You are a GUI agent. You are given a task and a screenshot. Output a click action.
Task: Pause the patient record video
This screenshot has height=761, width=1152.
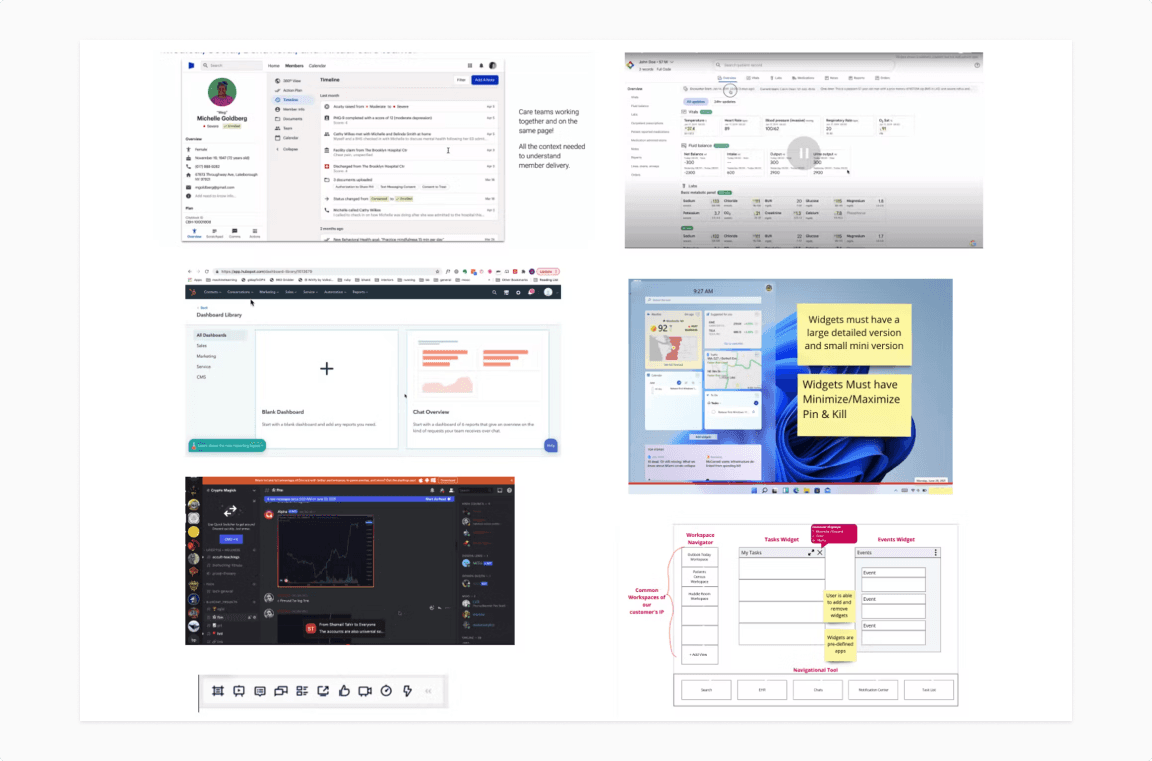[x=804, y=153]
